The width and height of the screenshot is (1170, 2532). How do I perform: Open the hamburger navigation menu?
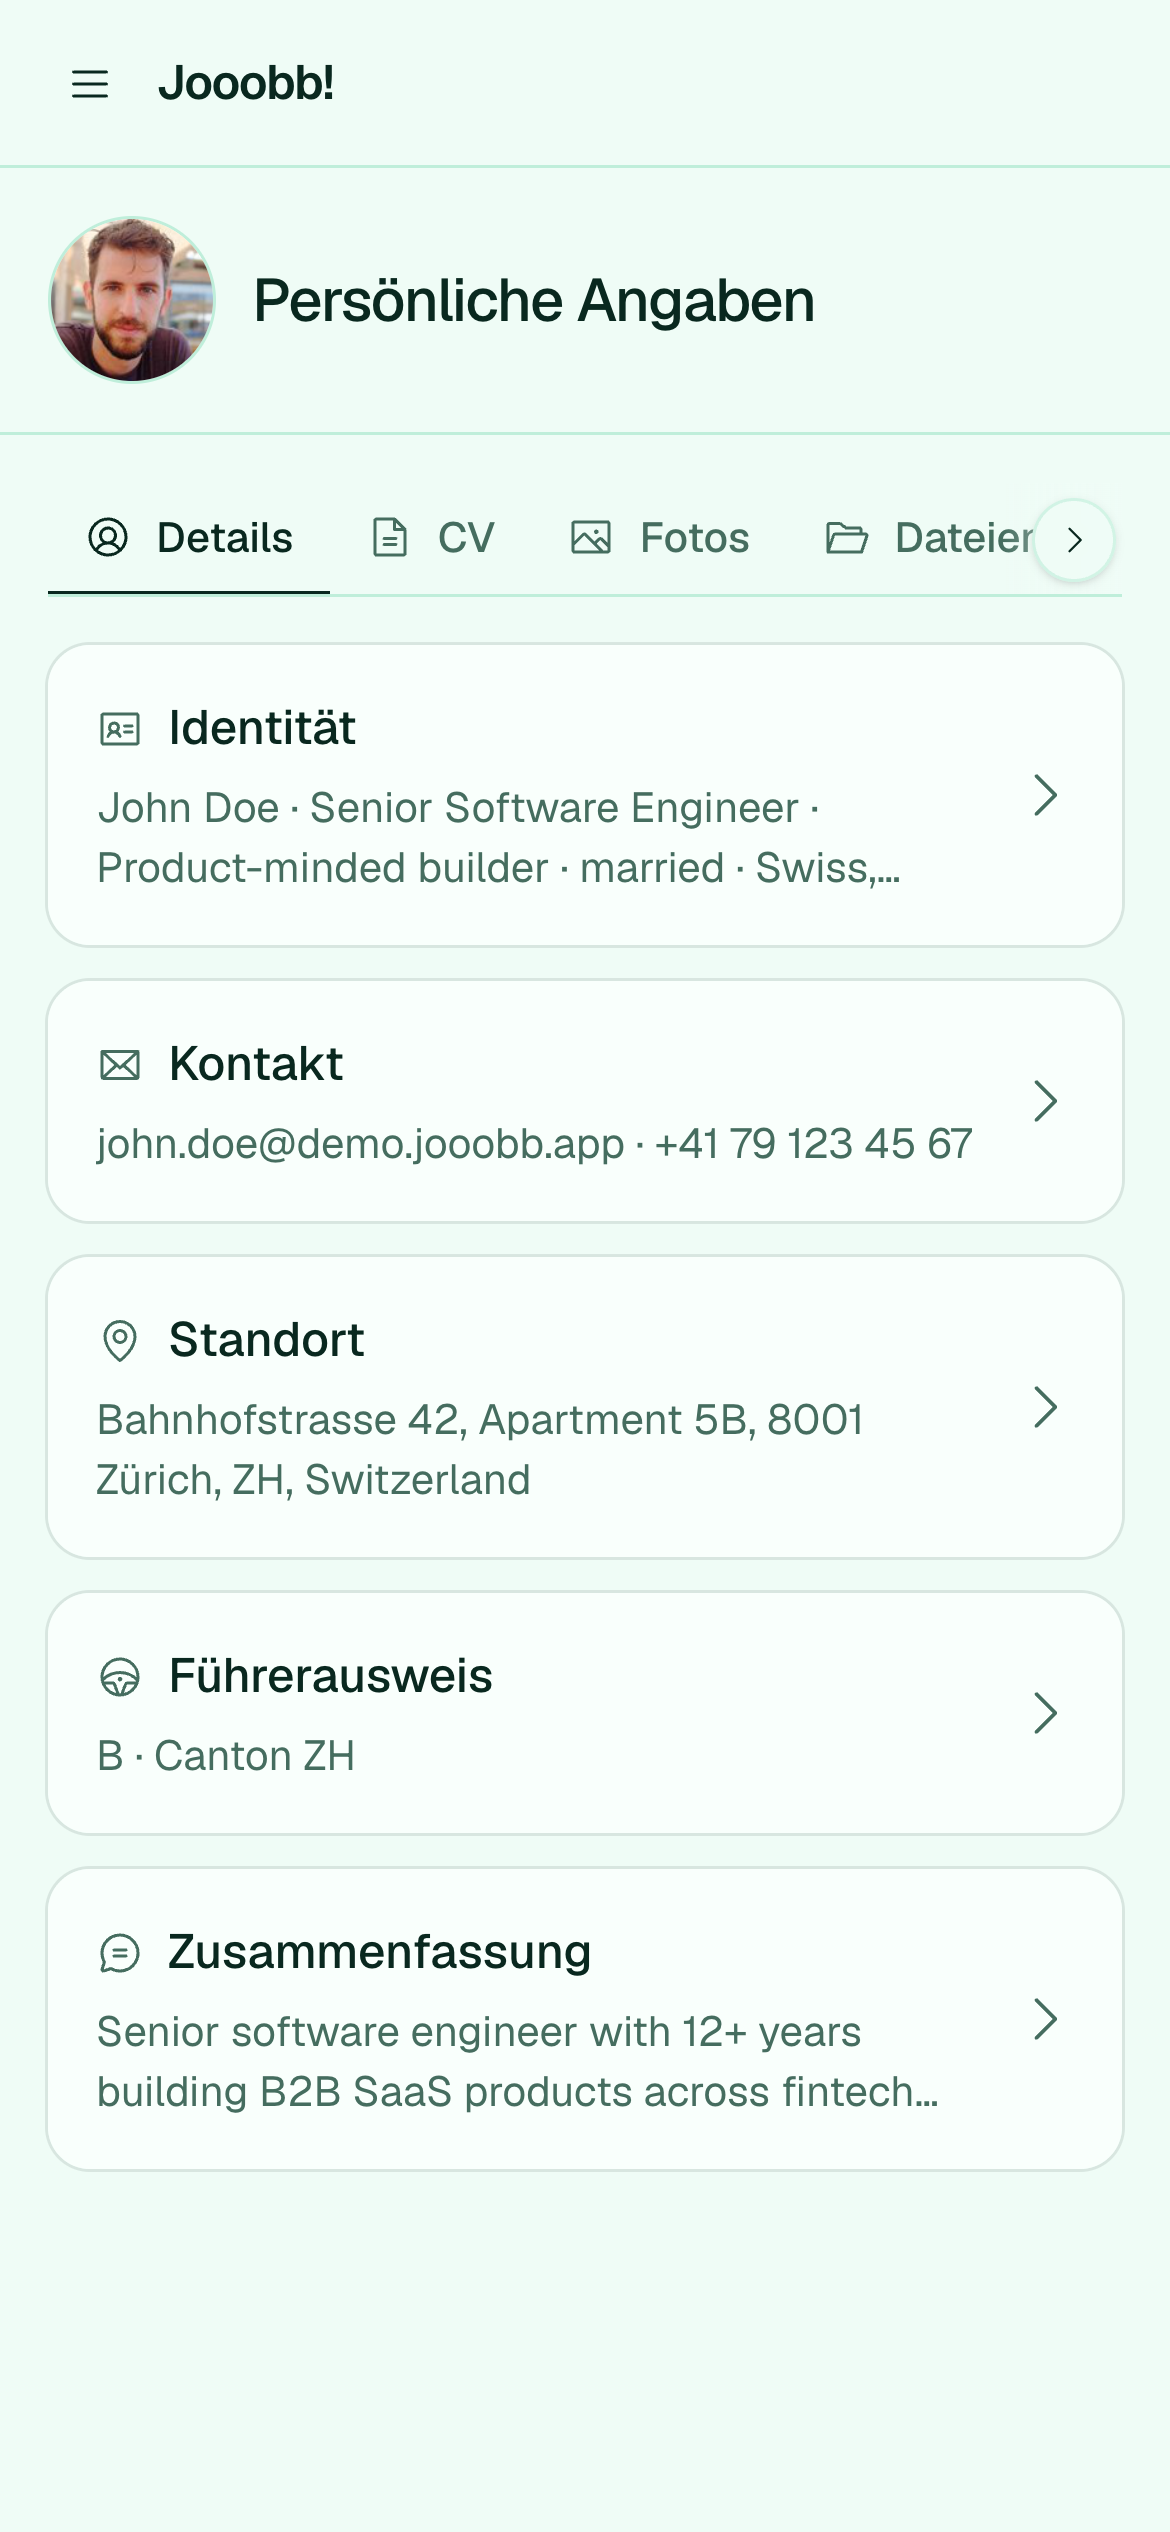[x=90, y=84]
